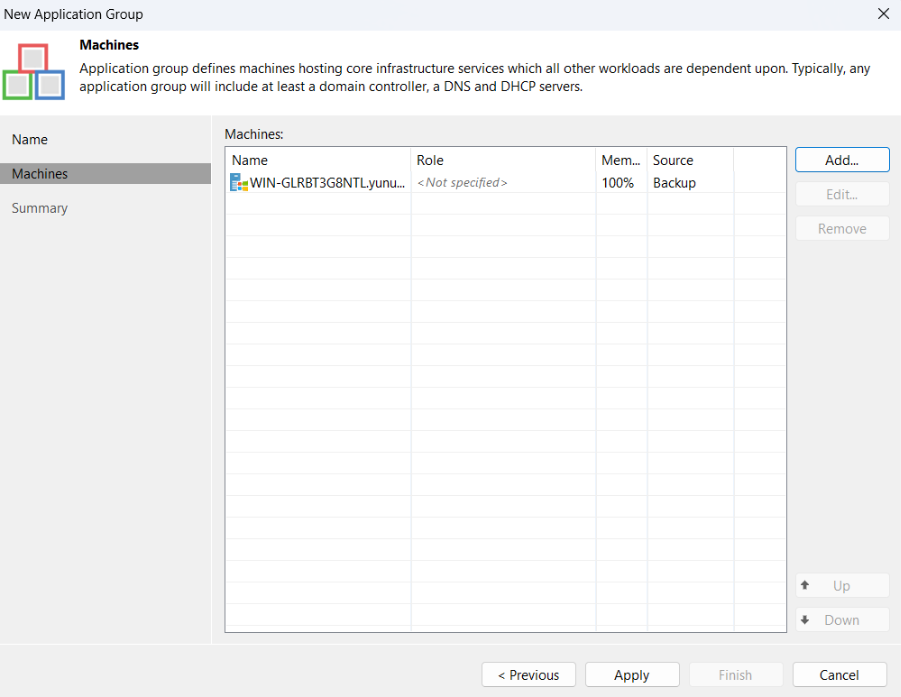Go to the Name wizard step

[30, 140]
